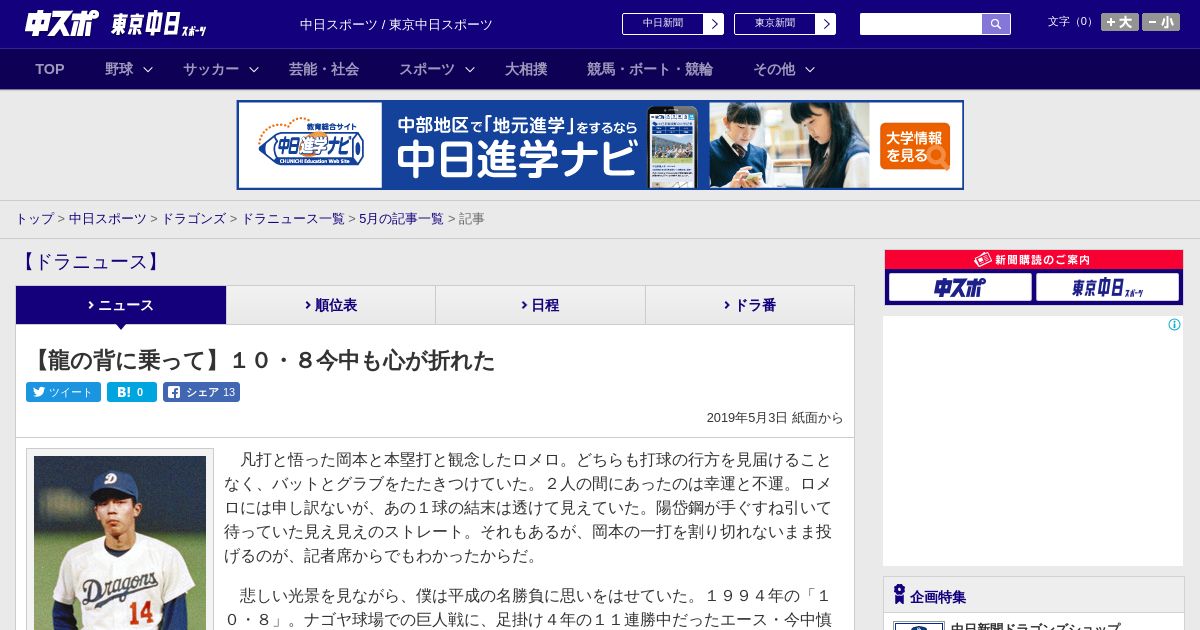
Task: Share article with Twitter ツイート button
Action: (63, 392)
